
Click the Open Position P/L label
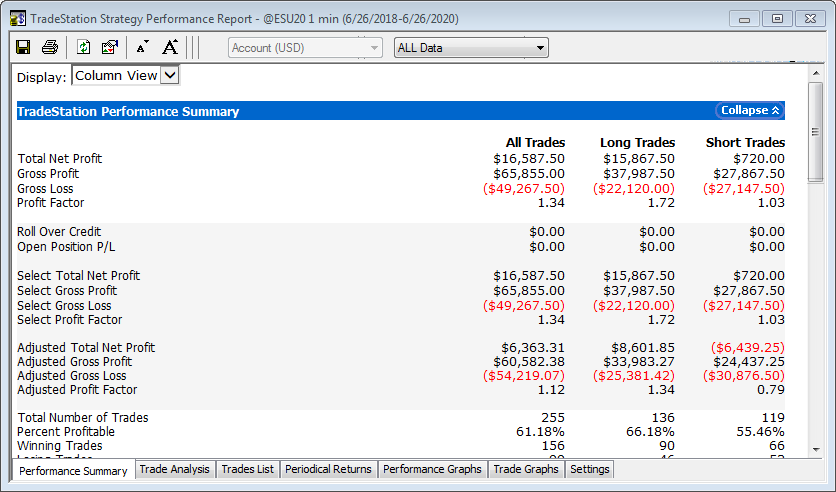(66, 247)
